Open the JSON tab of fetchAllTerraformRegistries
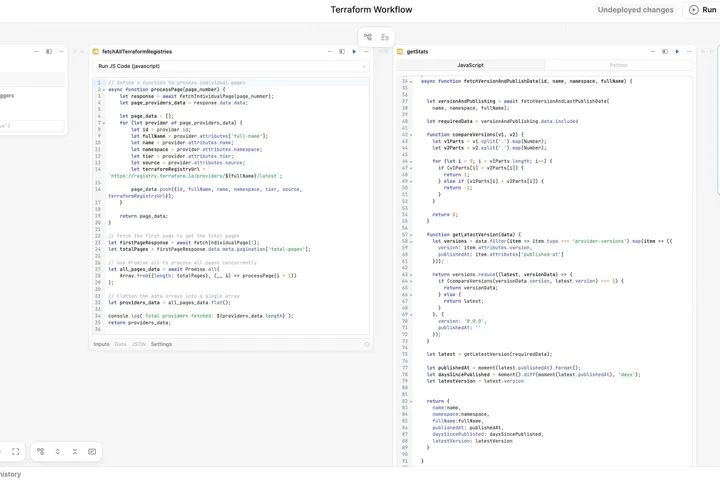Viewport: 720px width, 480px height. tap(139, 344)
